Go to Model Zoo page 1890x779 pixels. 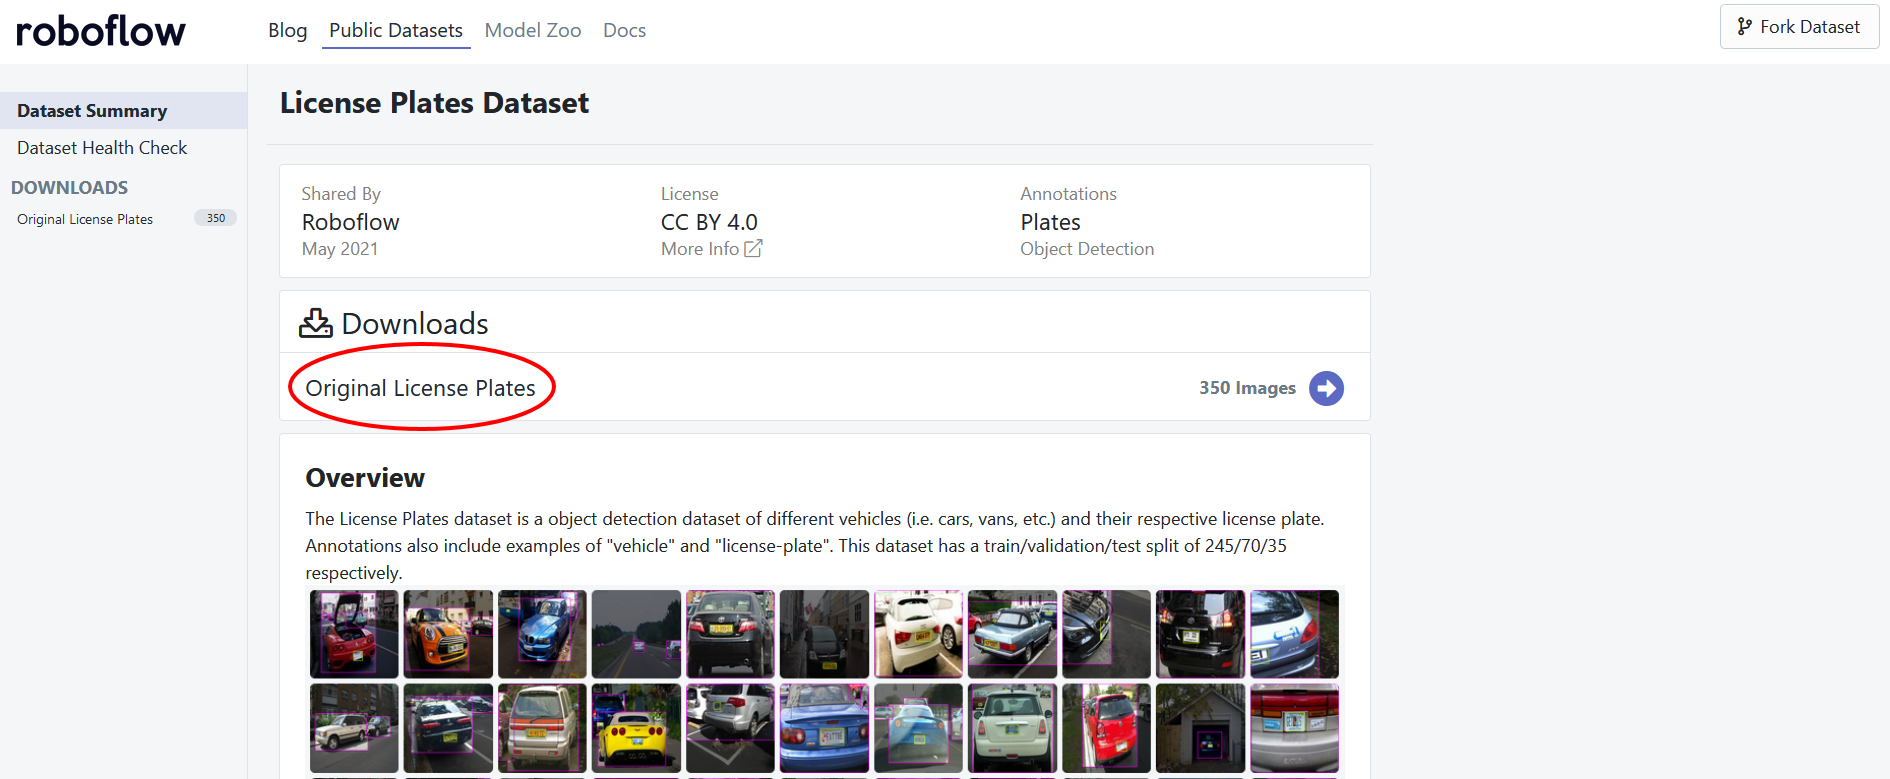coord(533,30)
